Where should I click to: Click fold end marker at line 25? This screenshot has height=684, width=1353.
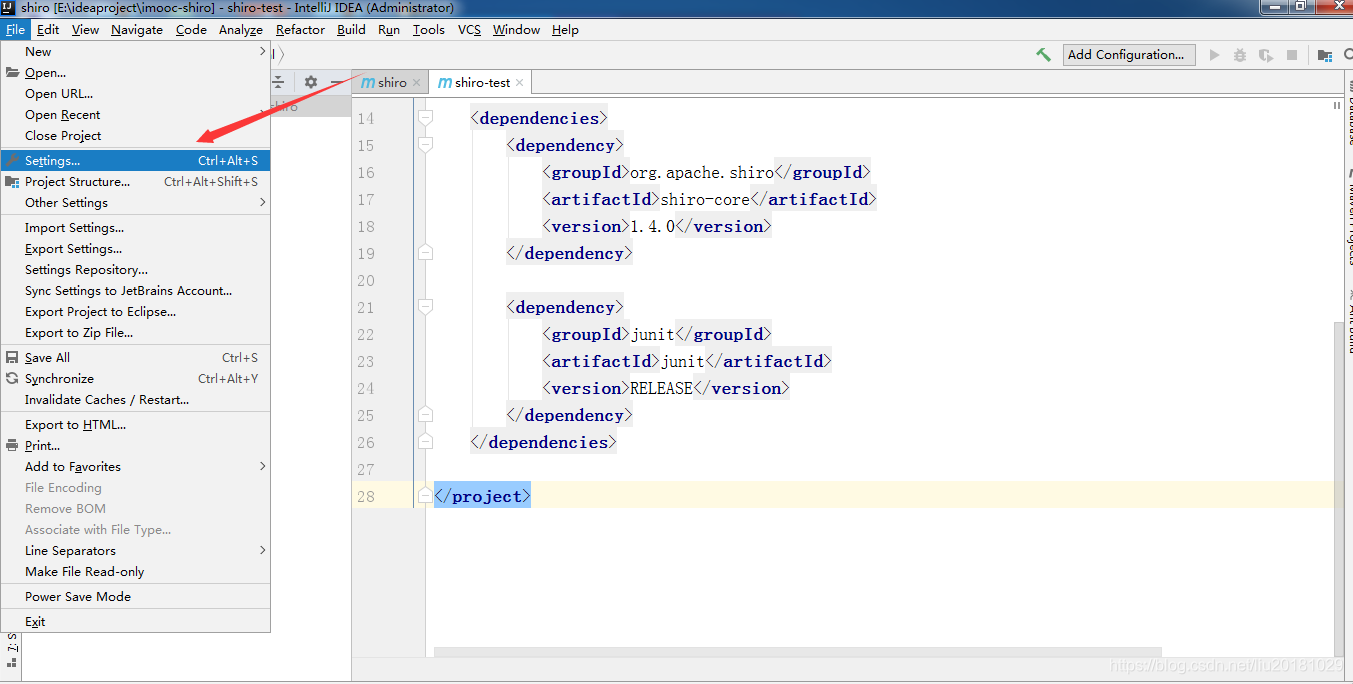point(425,415)
